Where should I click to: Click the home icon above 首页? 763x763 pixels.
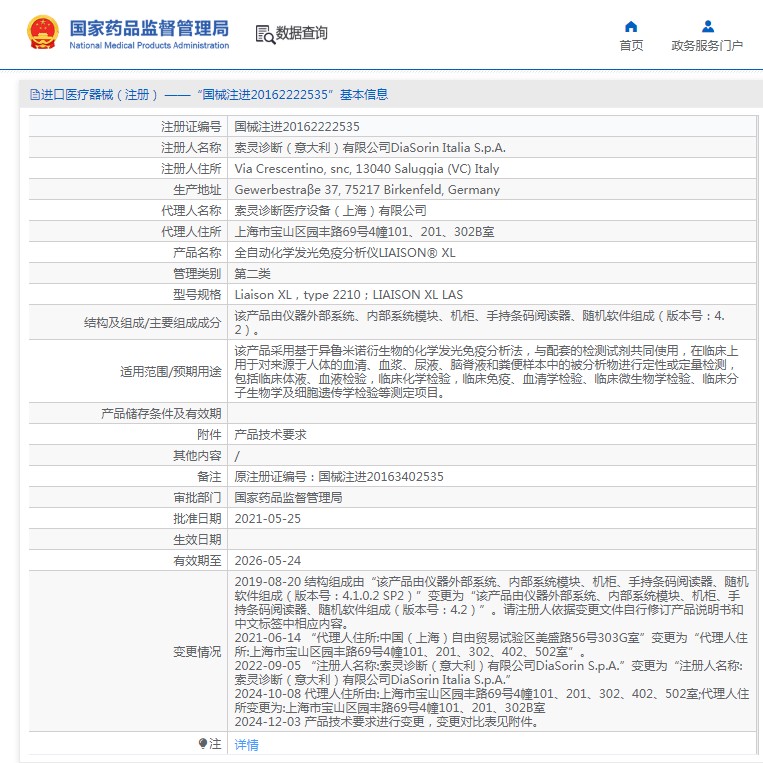[631, 26]
